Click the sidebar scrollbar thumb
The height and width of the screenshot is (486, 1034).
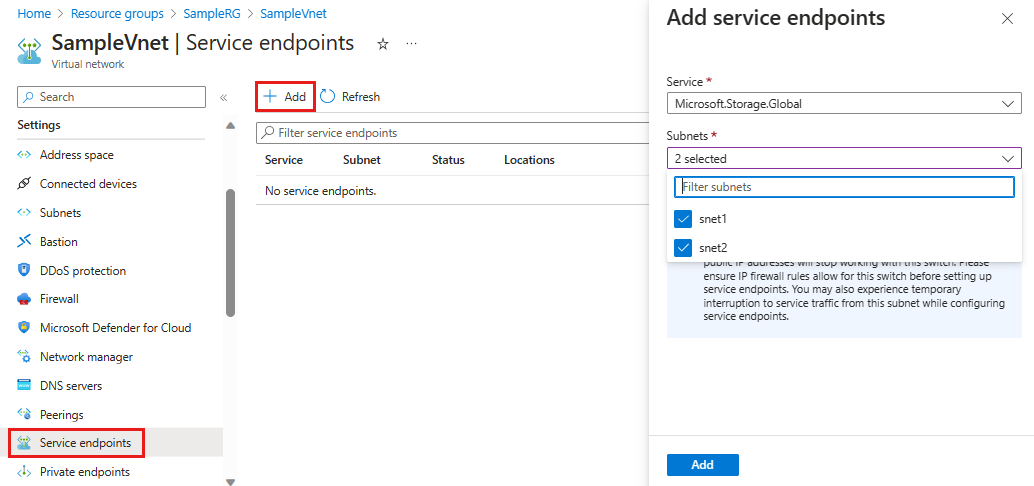click(230, 253)
